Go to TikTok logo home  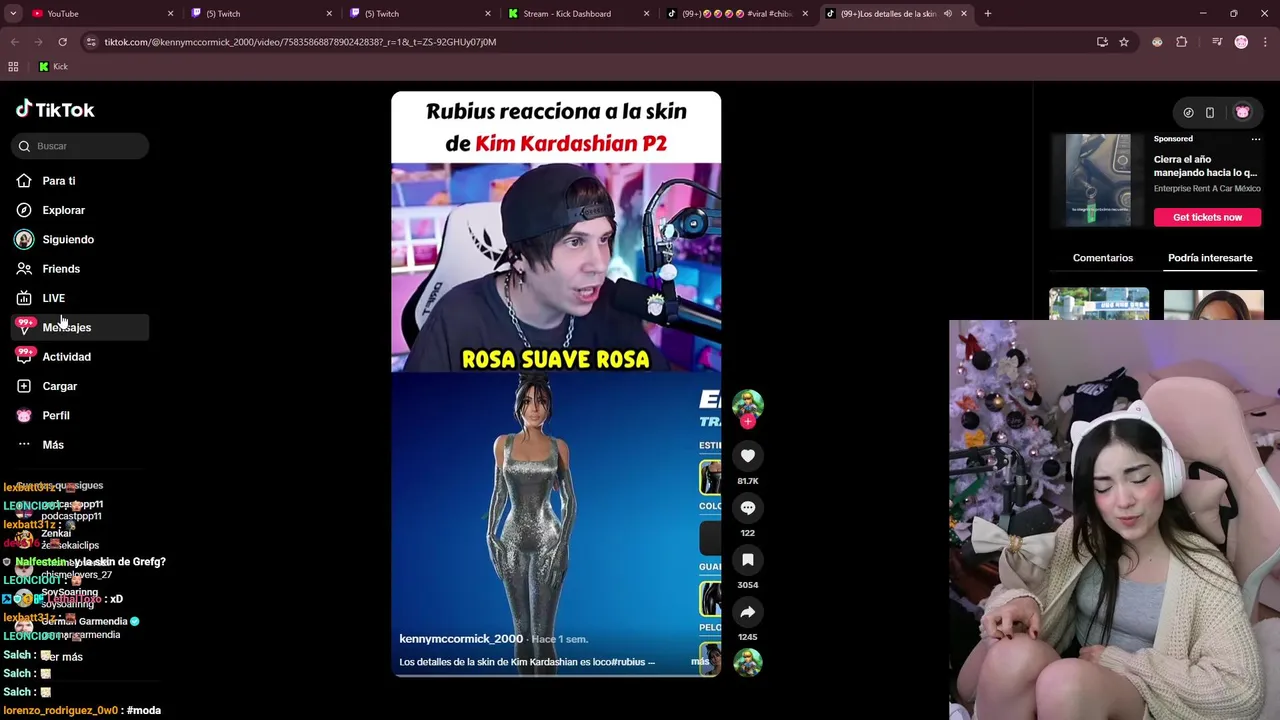(55, 109)
